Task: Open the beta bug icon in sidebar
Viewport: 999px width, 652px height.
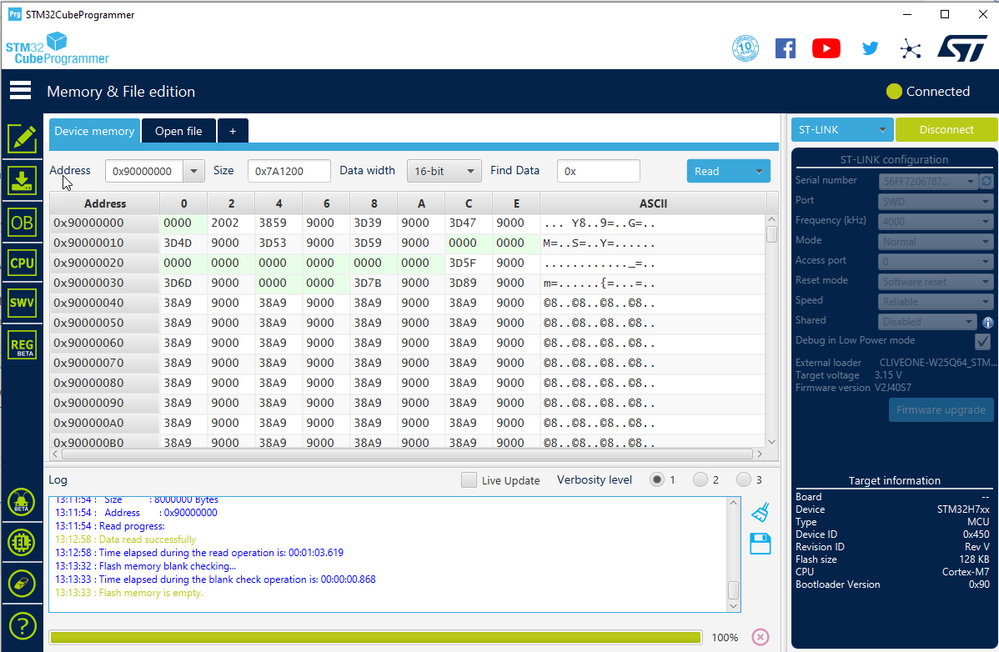Action: click(x=22, y=502)
